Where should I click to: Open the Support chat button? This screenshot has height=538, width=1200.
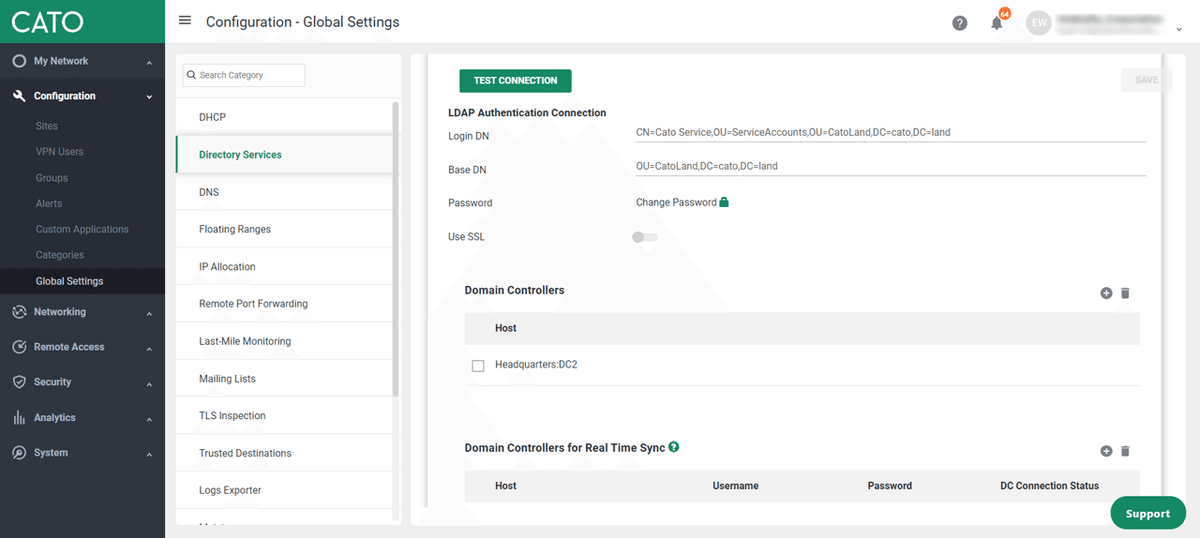point(1147,513)
